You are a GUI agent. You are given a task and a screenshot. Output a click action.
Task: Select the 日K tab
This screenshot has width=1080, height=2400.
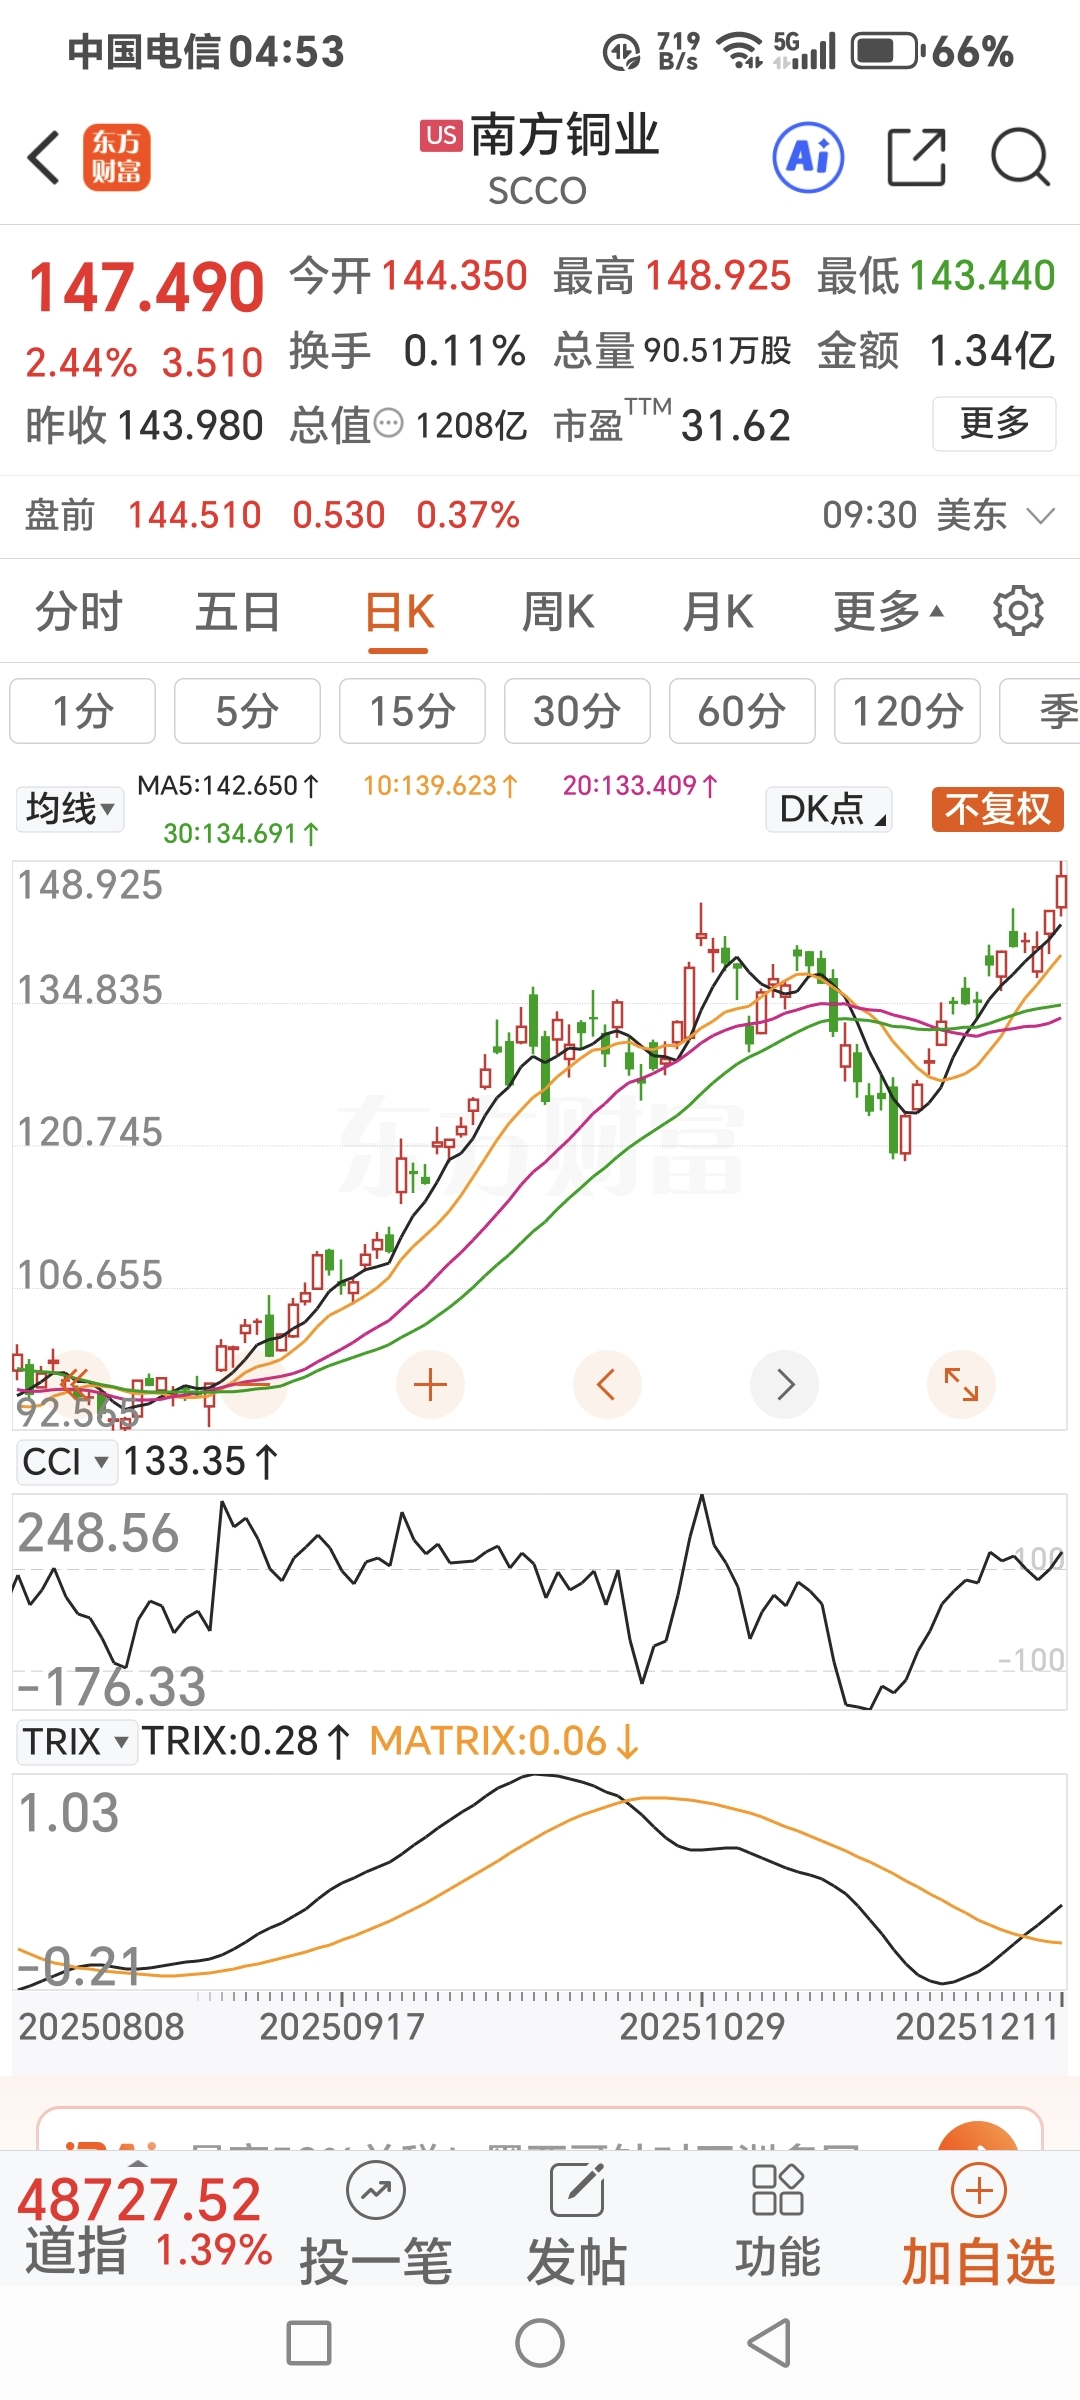tap(399, 611)
